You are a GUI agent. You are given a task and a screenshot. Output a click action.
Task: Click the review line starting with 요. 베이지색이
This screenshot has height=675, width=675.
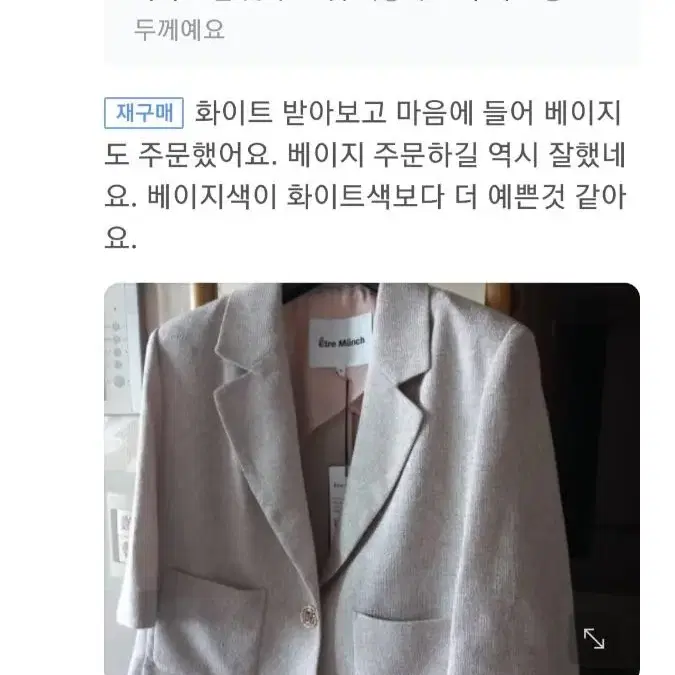click(x=365, y=197)
